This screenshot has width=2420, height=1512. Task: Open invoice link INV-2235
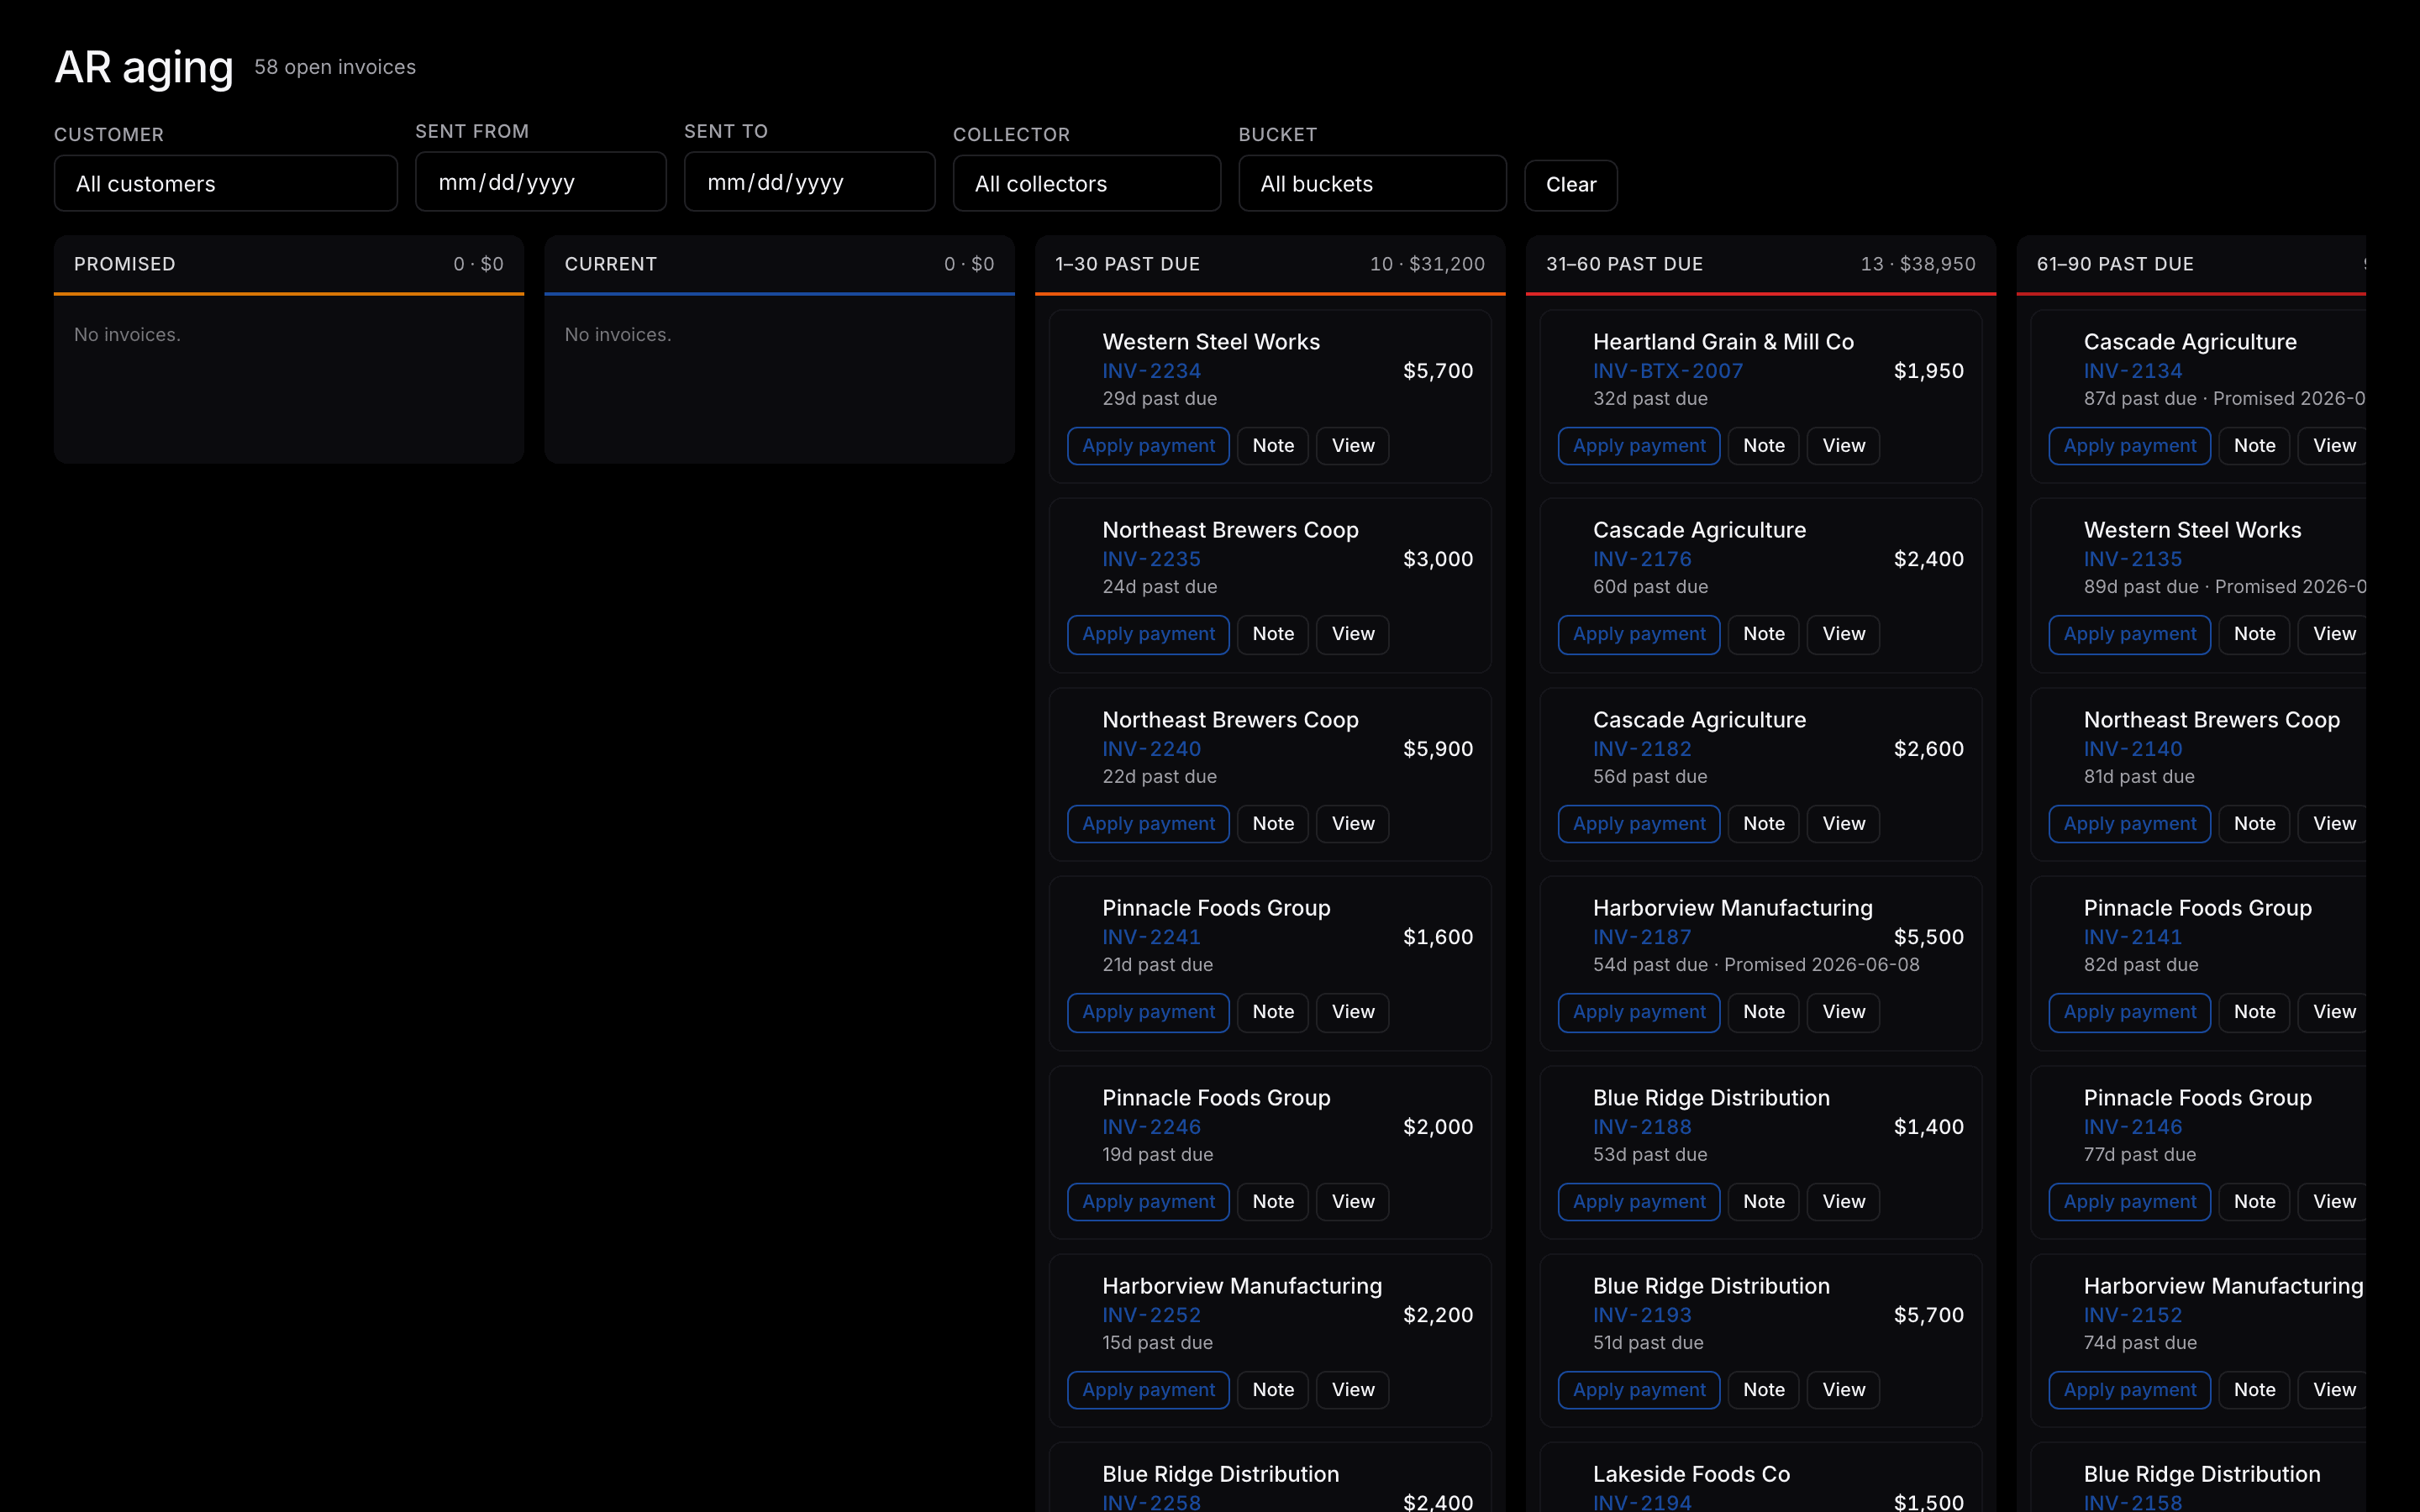point(1151,559)
